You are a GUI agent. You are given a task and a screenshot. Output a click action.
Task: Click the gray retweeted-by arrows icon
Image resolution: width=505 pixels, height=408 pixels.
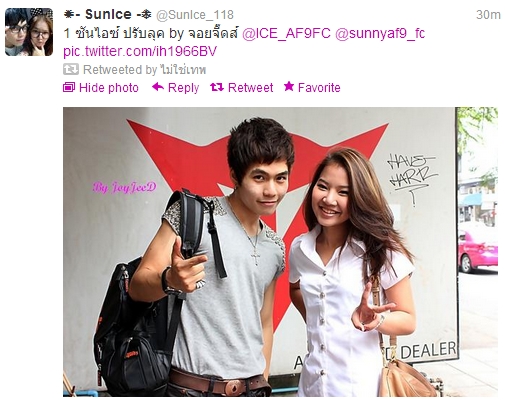tap(71, 69)
